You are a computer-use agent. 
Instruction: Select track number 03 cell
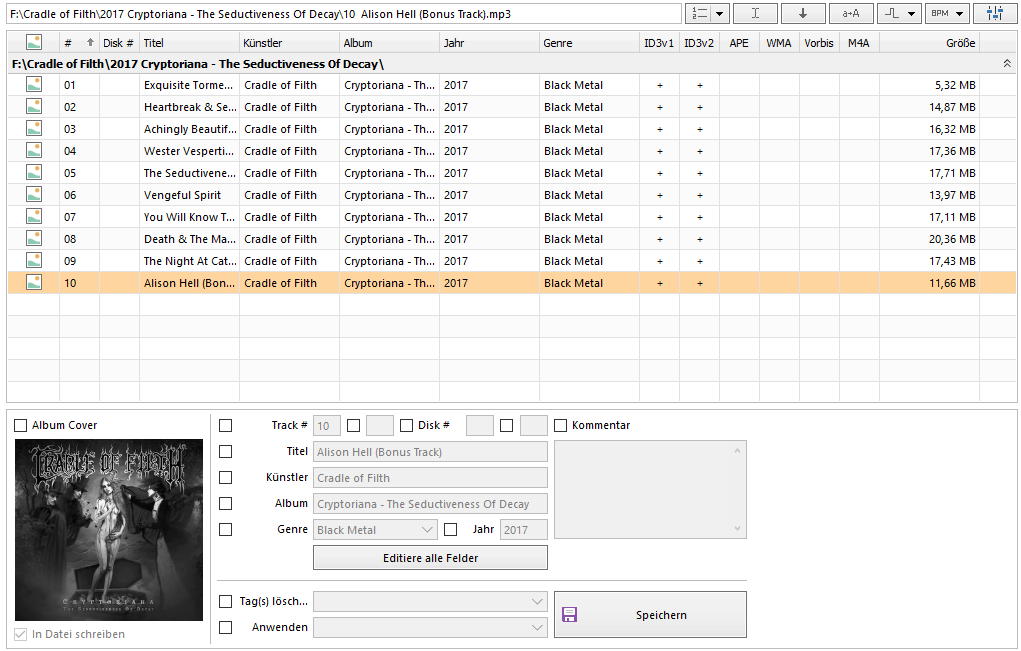(79, 129)
